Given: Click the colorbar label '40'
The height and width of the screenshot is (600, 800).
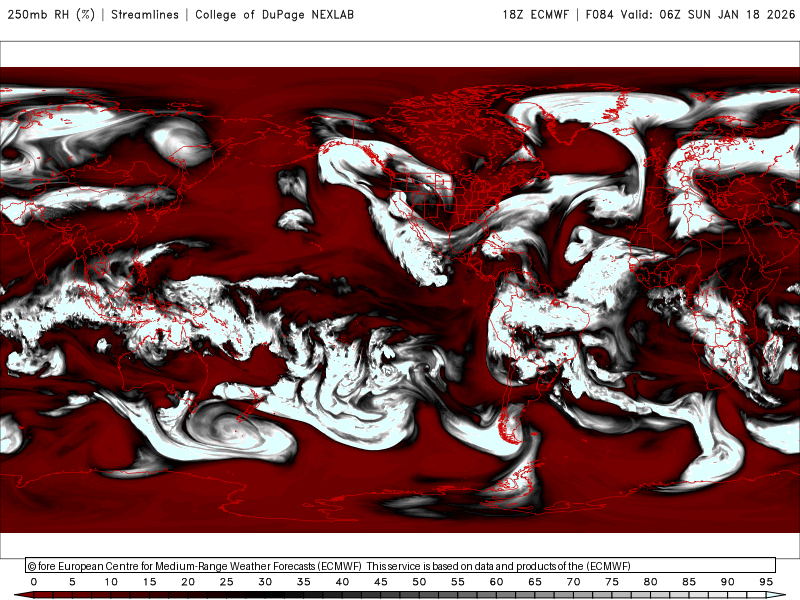Looking at the screenshot, I should click(342, 582).
